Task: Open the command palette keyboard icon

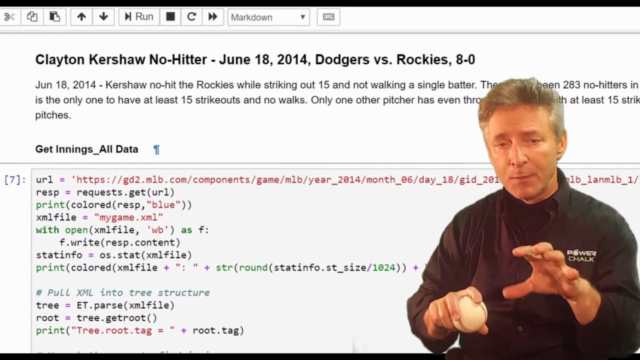Action: [x=328, y=17]
